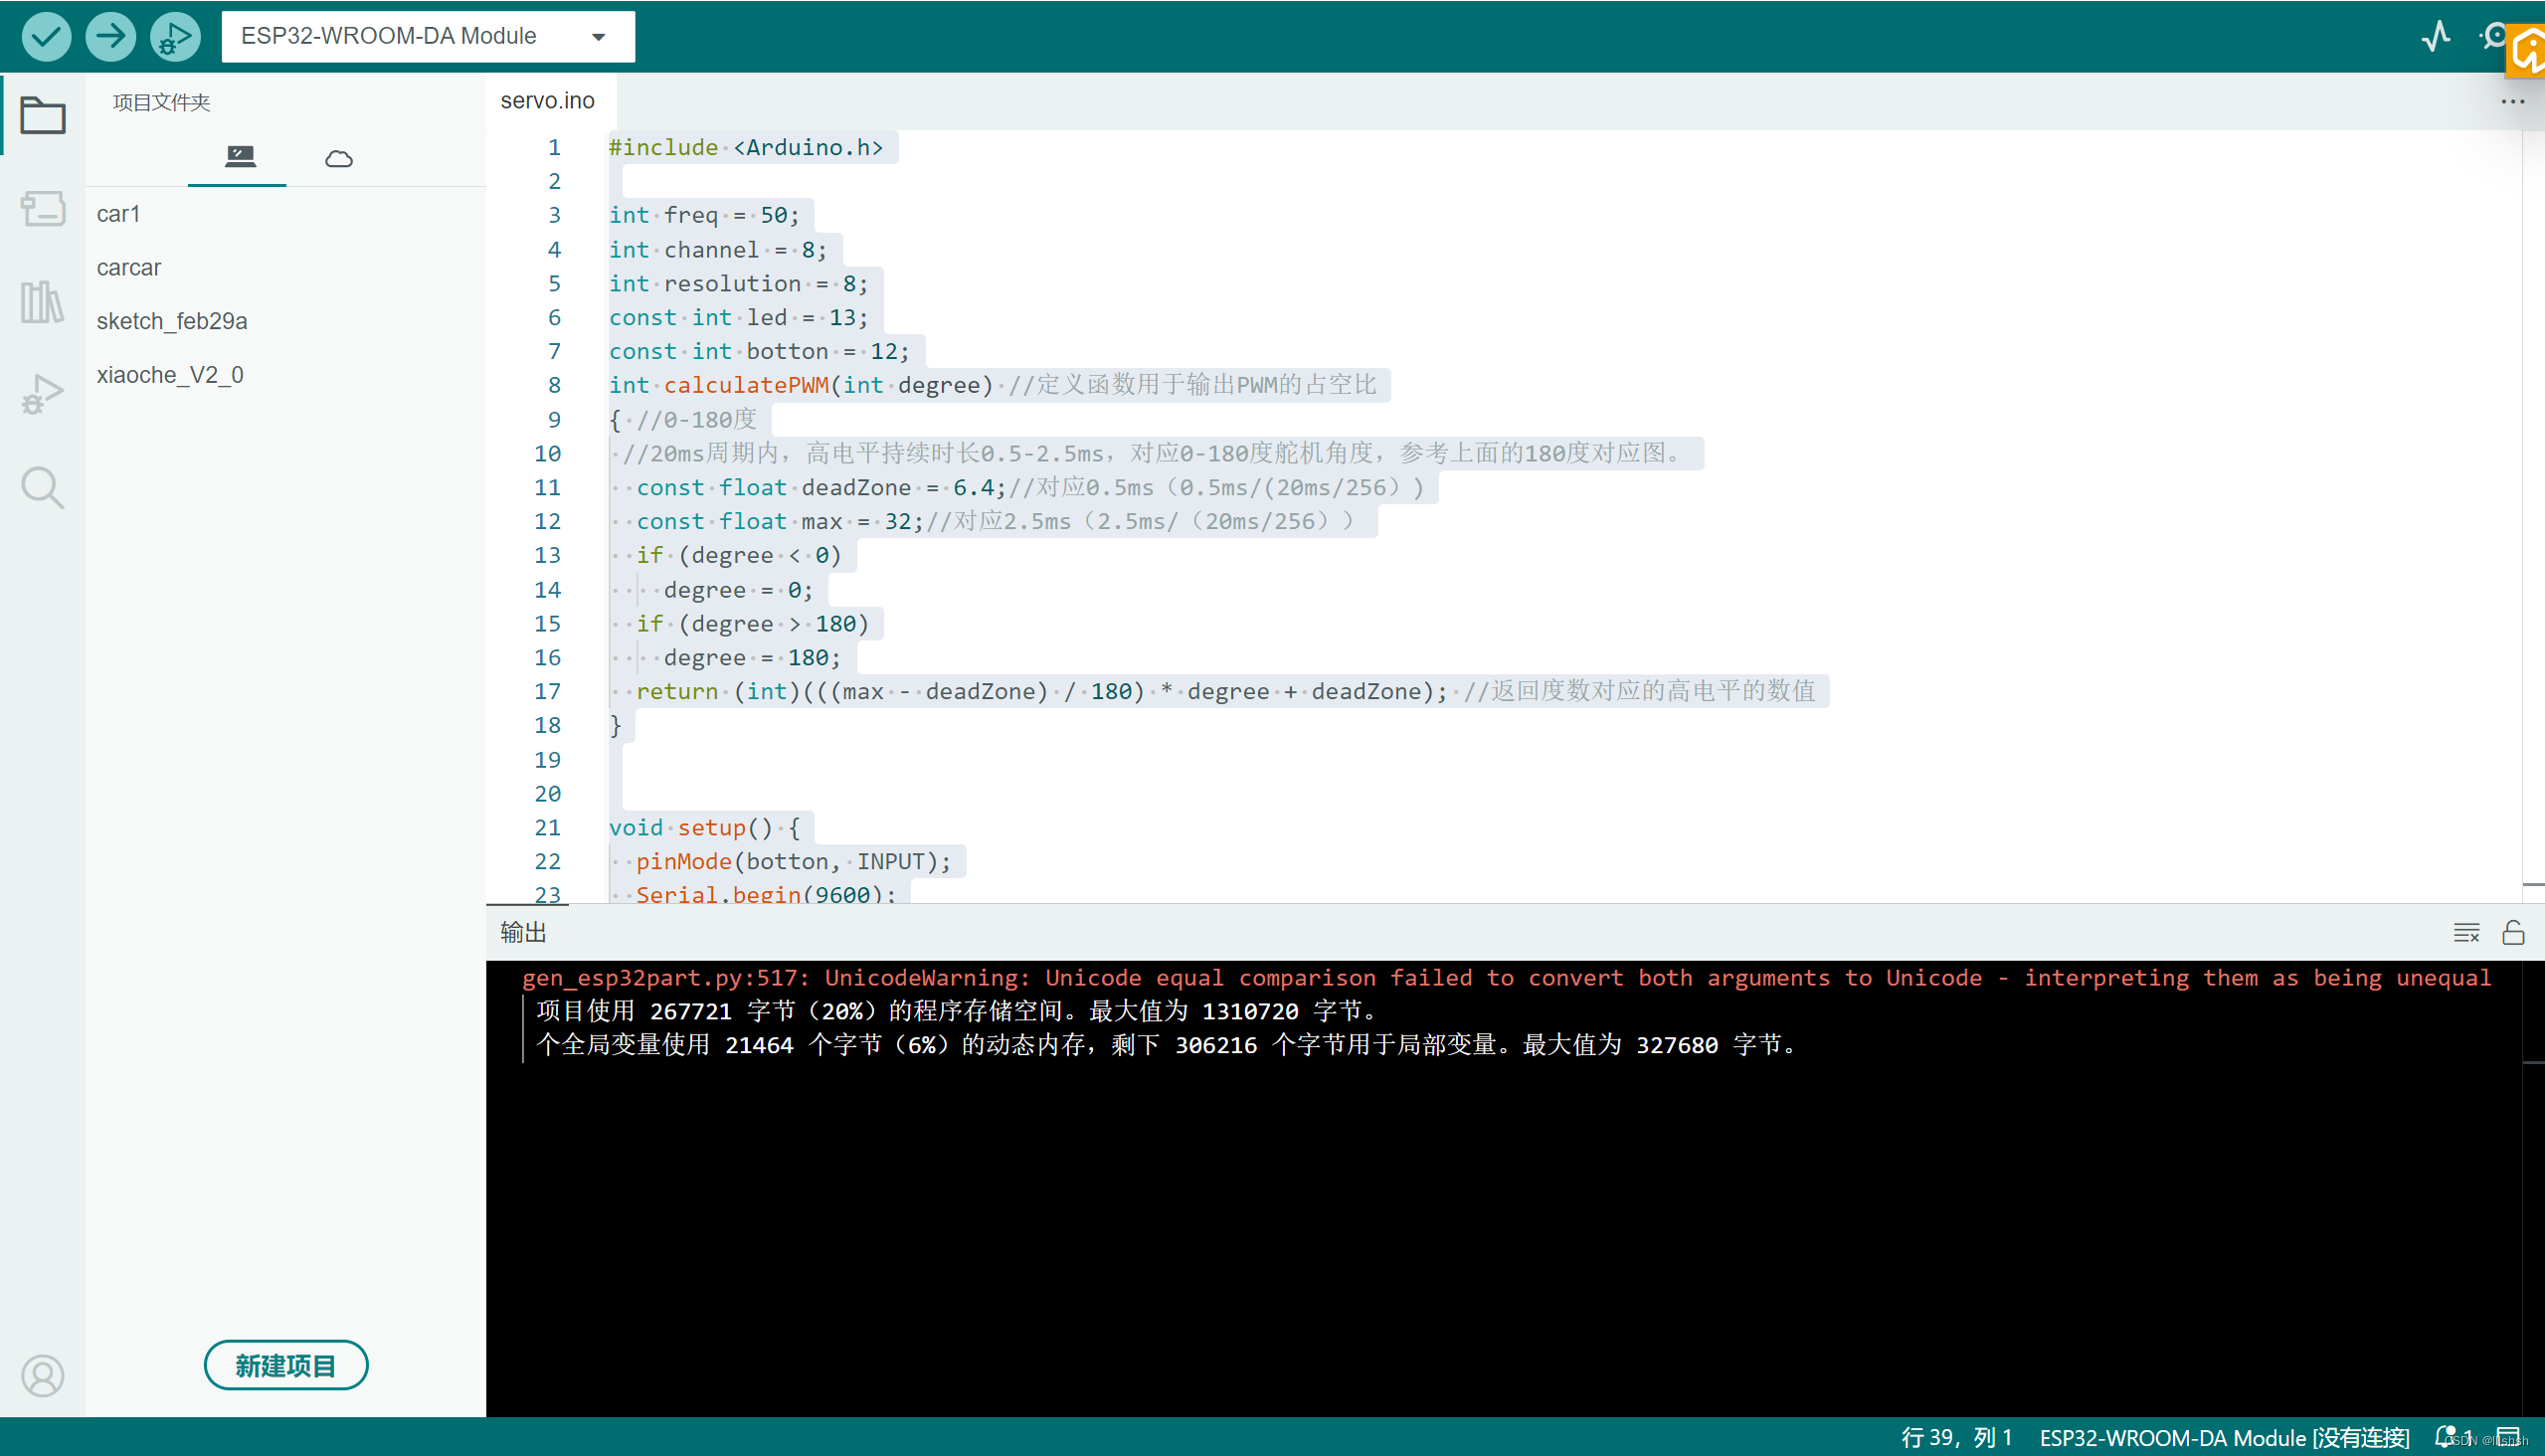
Task: Open the editor three-dots more menu
Action: pos(2512,101)
